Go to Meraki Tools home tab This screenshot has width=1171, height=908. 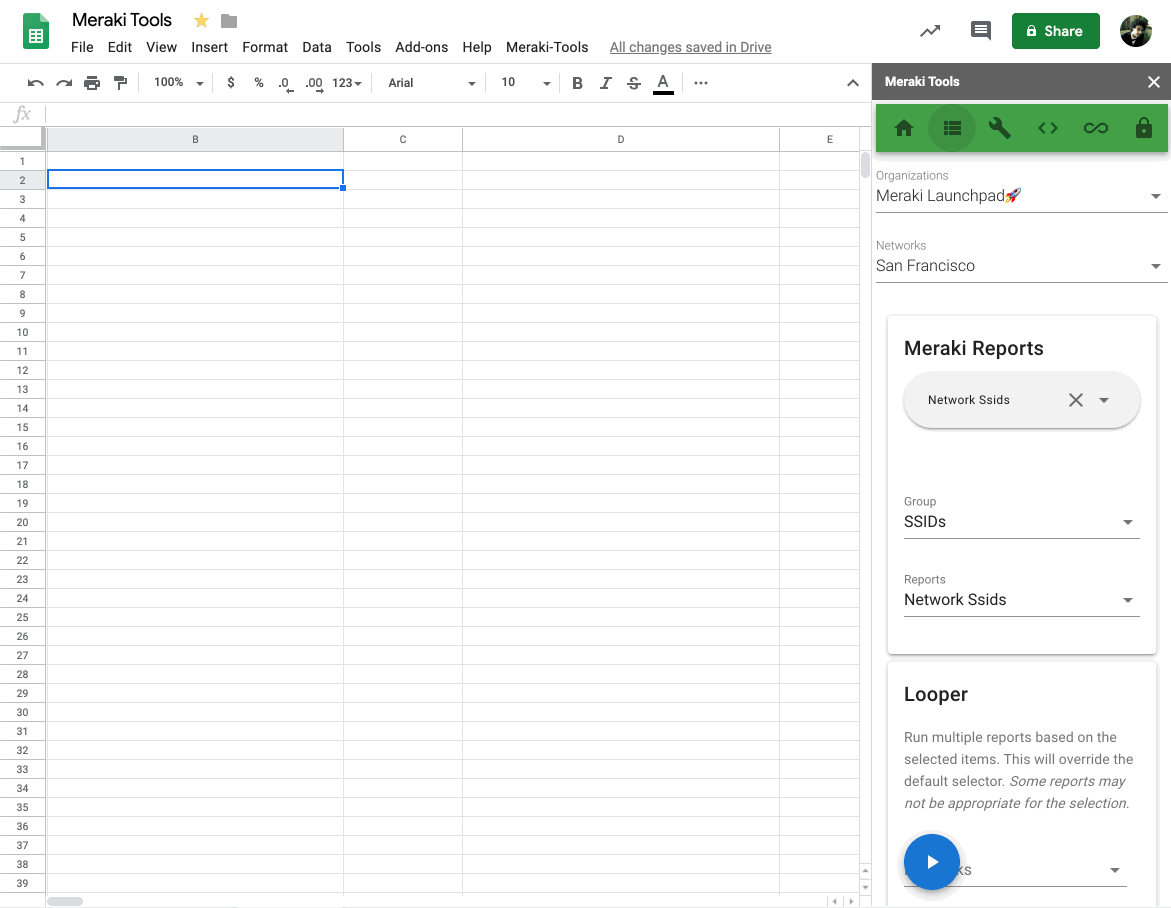[904, 128]
